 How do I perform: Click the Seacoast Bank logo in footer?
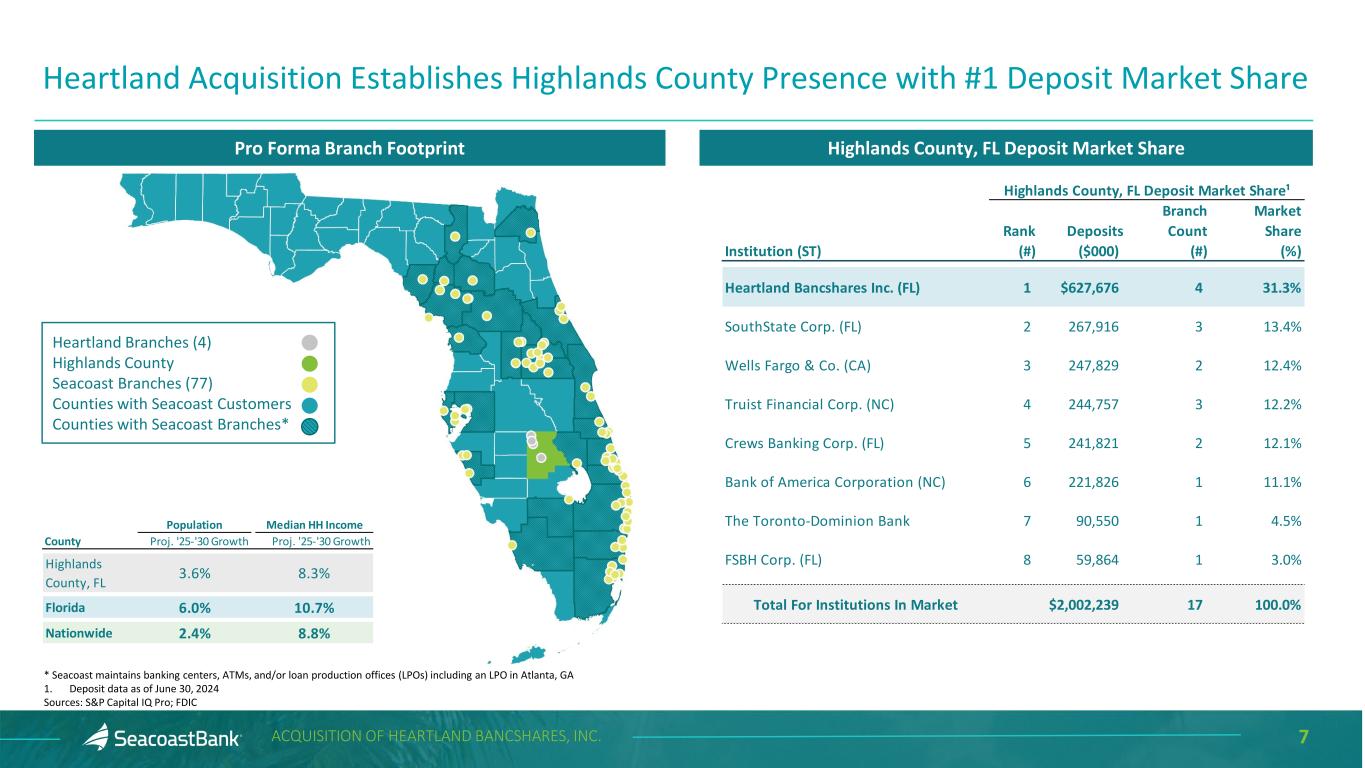click(162, 738)
